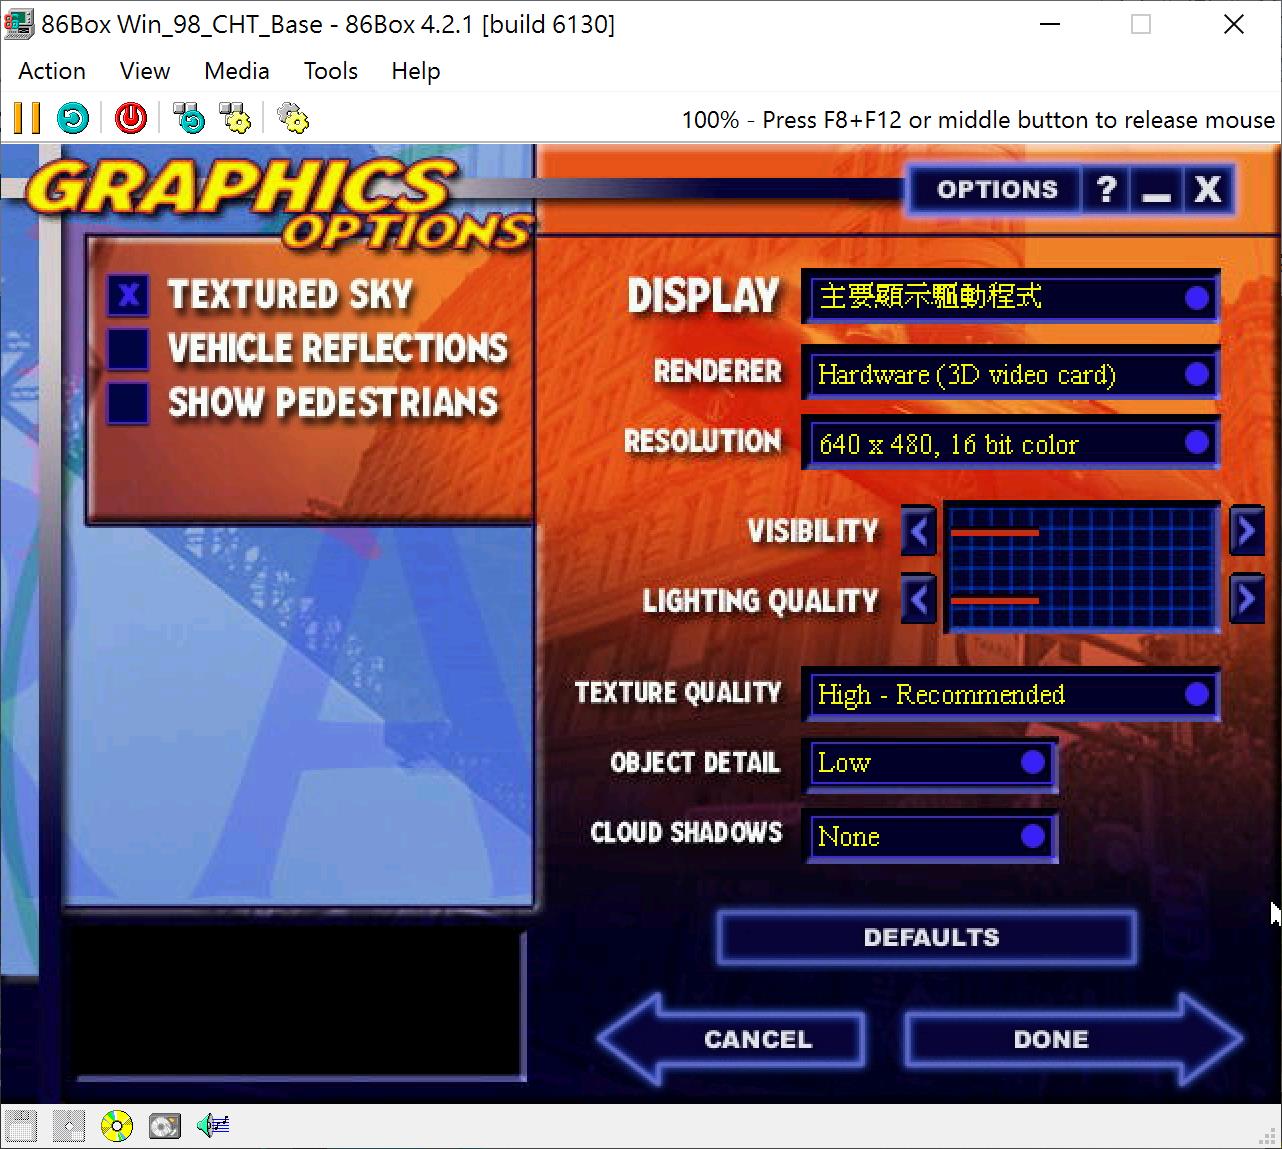Image resolution: width=1282 pixels, height=1149 pixels.
Task: Click the 86Box app icon in title bar
Action: (18, 24)
